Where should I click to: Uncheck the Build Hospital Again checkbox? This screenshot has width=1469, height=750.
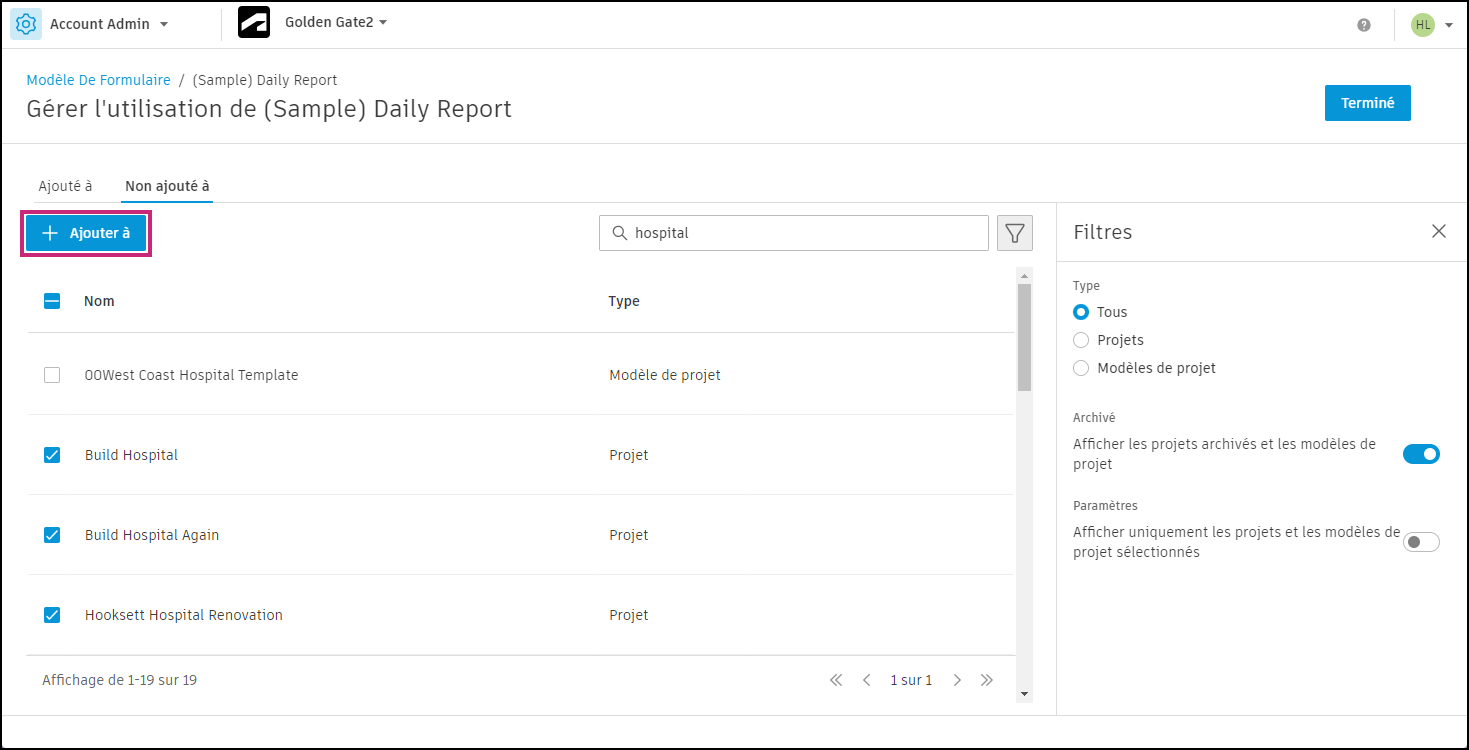point(52,535)
